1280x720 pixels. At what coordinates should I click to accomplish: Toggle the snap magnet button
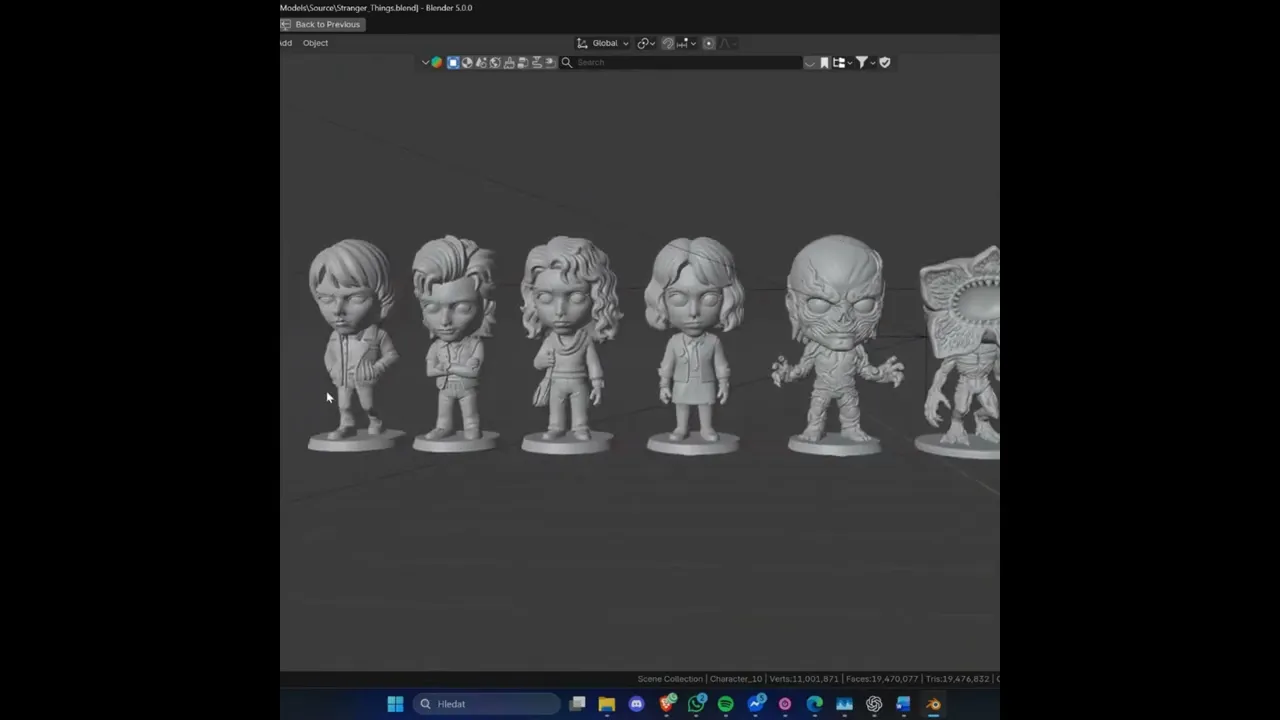click(x=668, y=43)
